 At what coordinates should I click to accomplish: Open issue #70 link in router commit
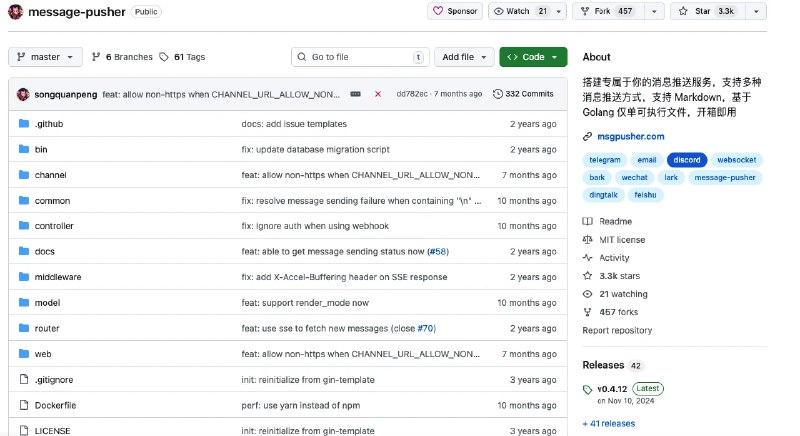click(x=426, y=328)
